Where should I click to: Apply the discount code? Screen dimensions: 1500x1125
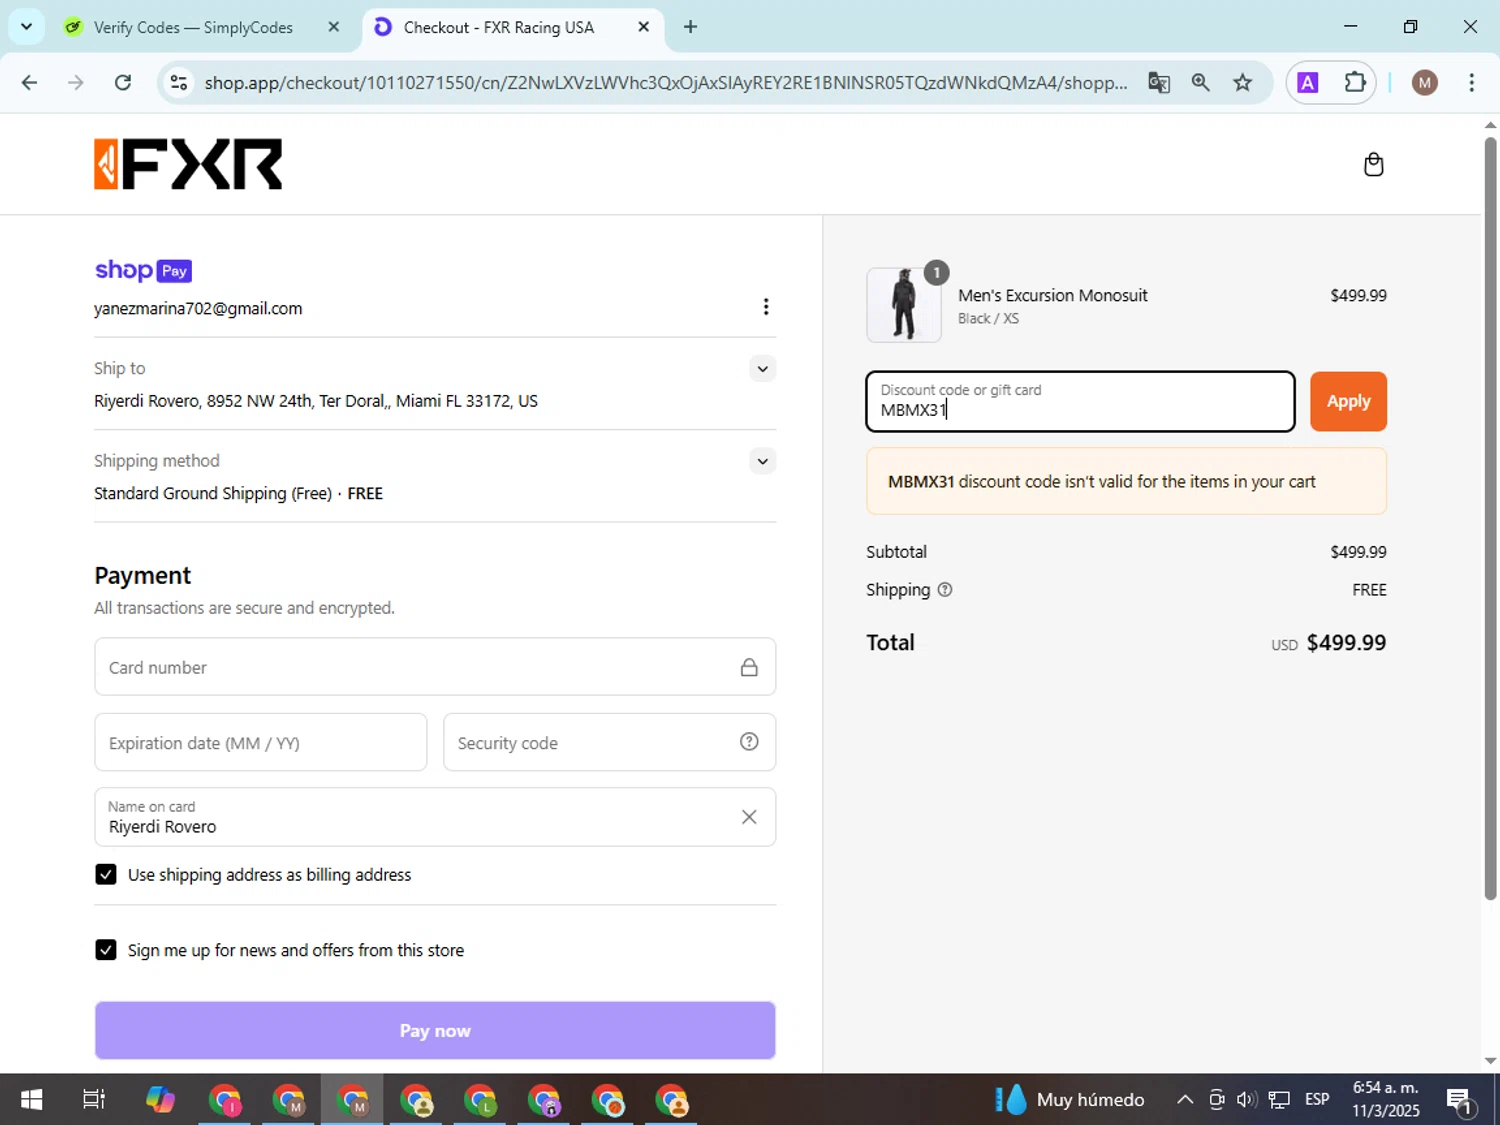(x=1348, y=401)
